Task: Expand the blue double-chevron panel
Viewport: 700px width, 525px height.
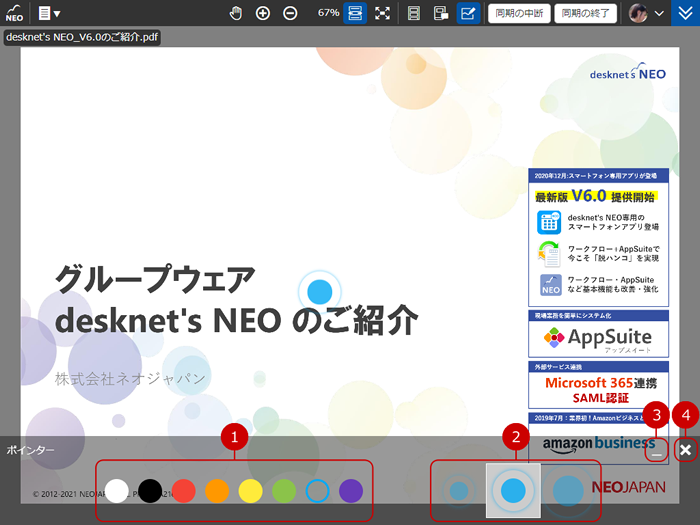Action: (x=685, y=13)
